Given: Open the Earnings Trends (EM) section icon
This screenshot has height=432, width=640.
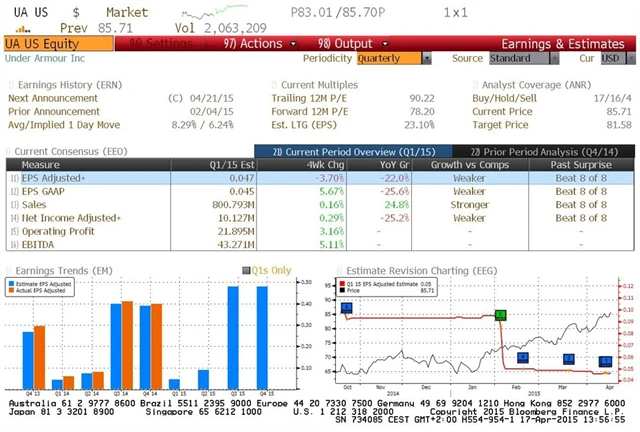Looking at the screenshot, I should [x=9, y=270].
